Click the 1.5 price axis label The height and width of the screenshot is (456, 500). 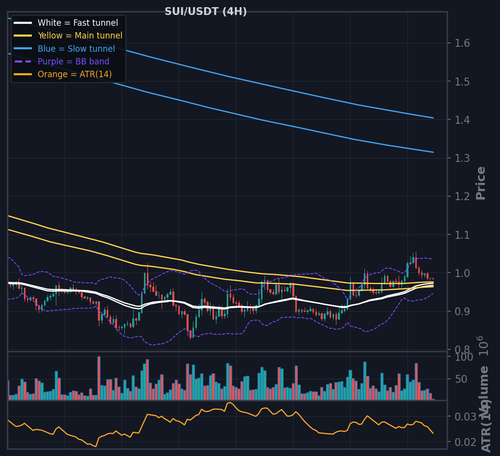click(x=462, y=81)
